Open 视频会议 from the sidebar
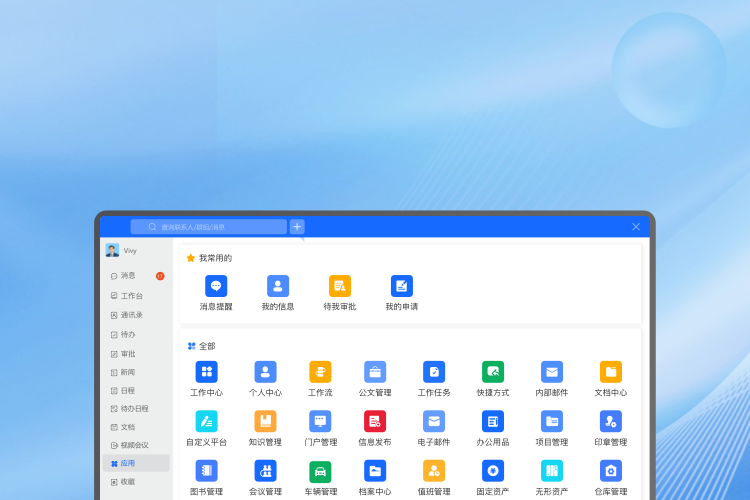750x500 pixels. click(134, 445)
